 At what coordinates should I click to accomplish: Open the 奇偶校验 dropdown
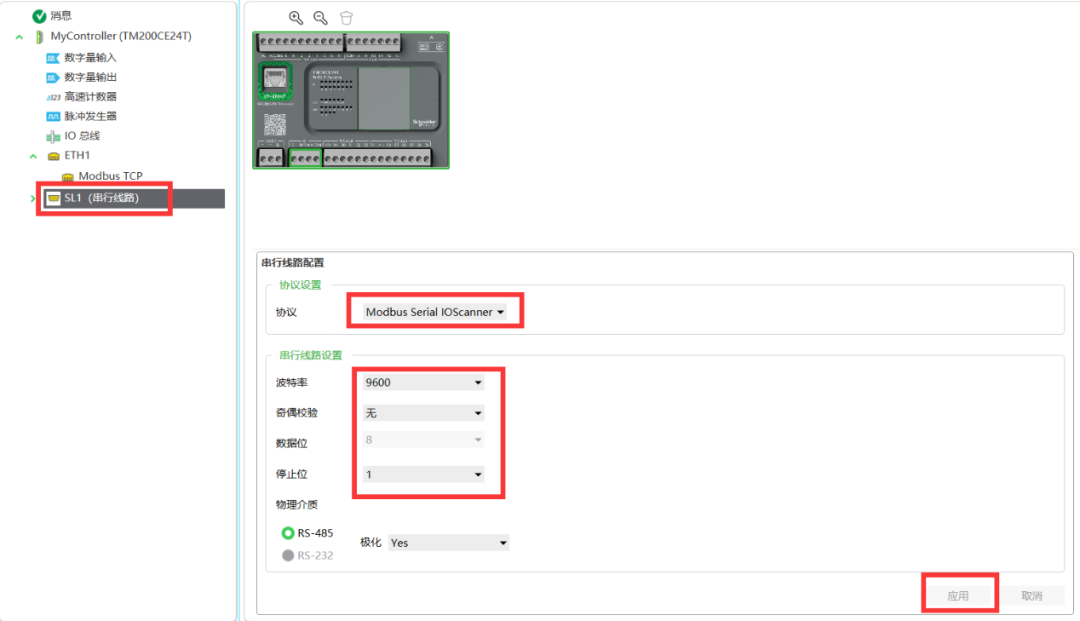point(423,412)
